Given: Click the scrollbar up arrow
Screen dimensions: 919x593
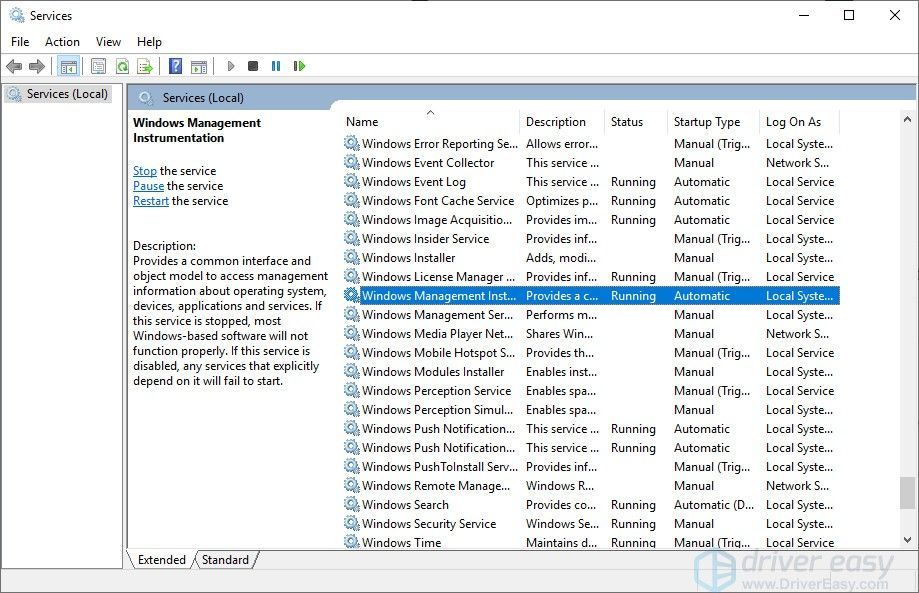Looking at the screenshot, I should (907, 120).
